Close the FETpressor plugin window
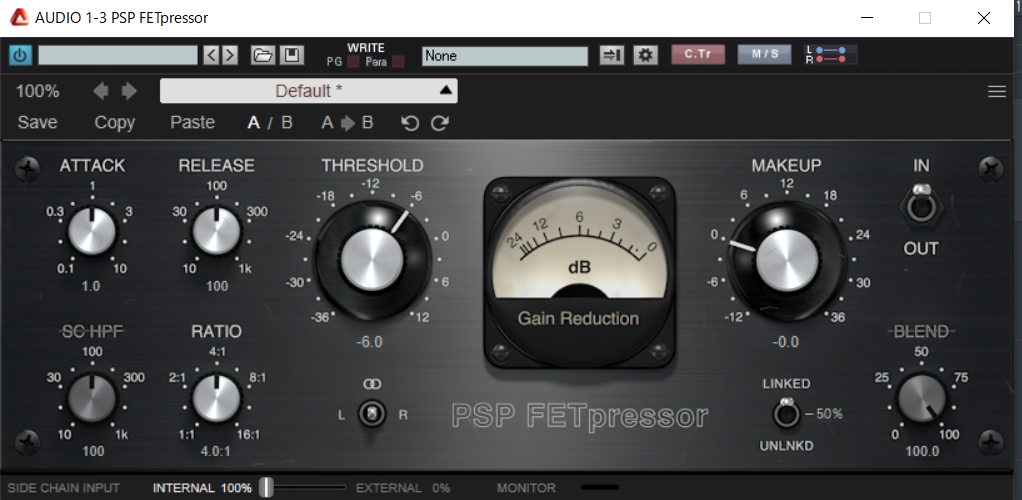Image resolution: width=1022 pixels, height=500 pixels. coord(984,18)
